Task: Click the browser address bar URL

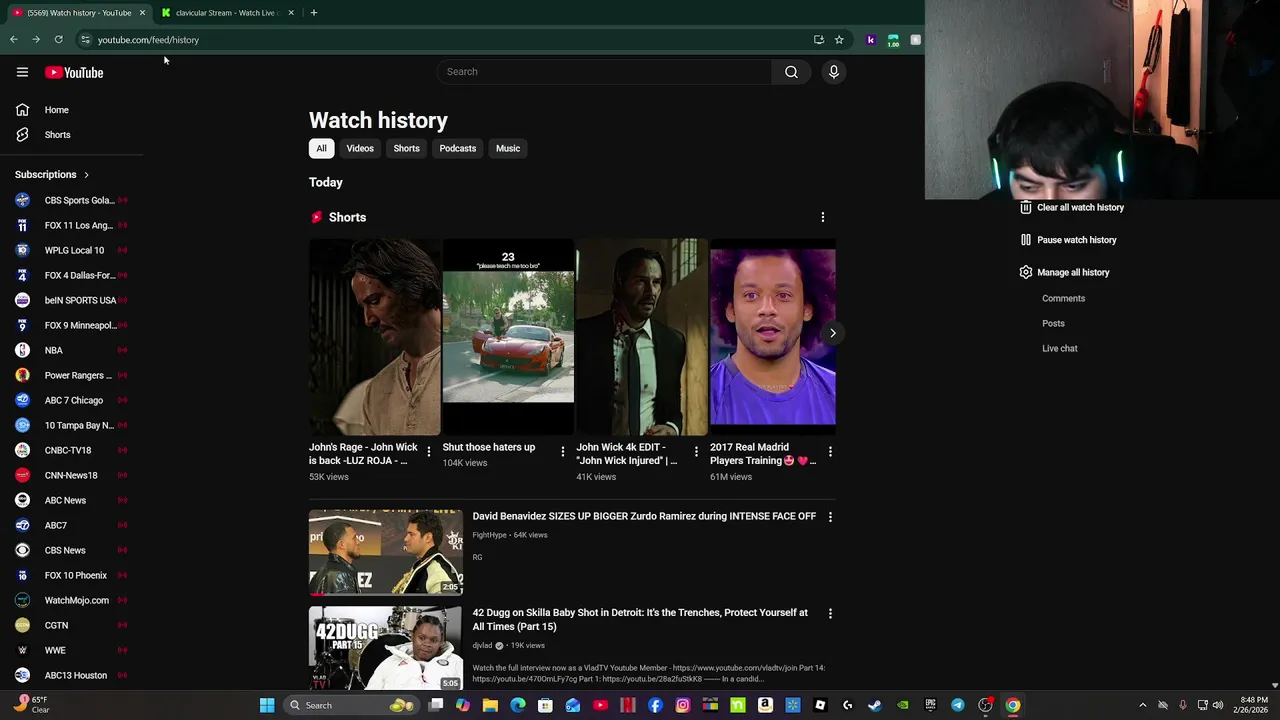Action: coord(148,40)
